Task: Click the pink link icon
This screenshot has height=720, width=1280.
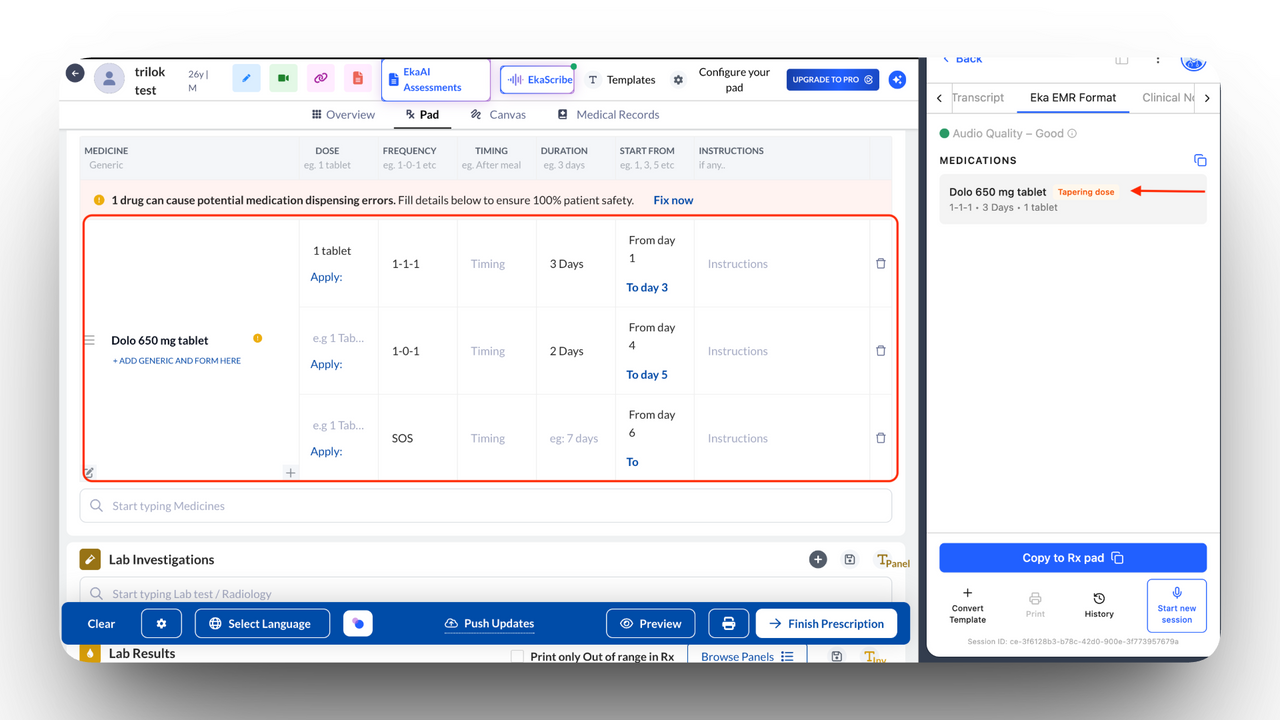Action: coord(320,78)
